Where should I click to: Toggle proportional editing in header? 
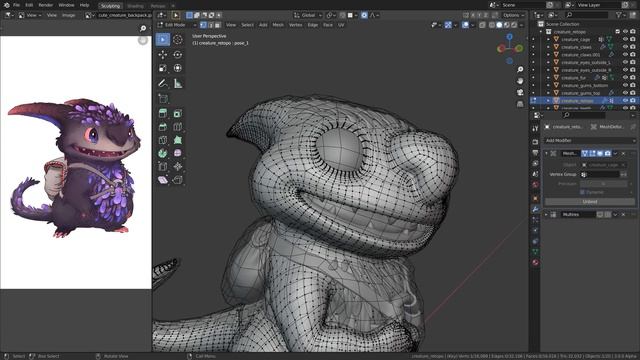click(364, 15)
